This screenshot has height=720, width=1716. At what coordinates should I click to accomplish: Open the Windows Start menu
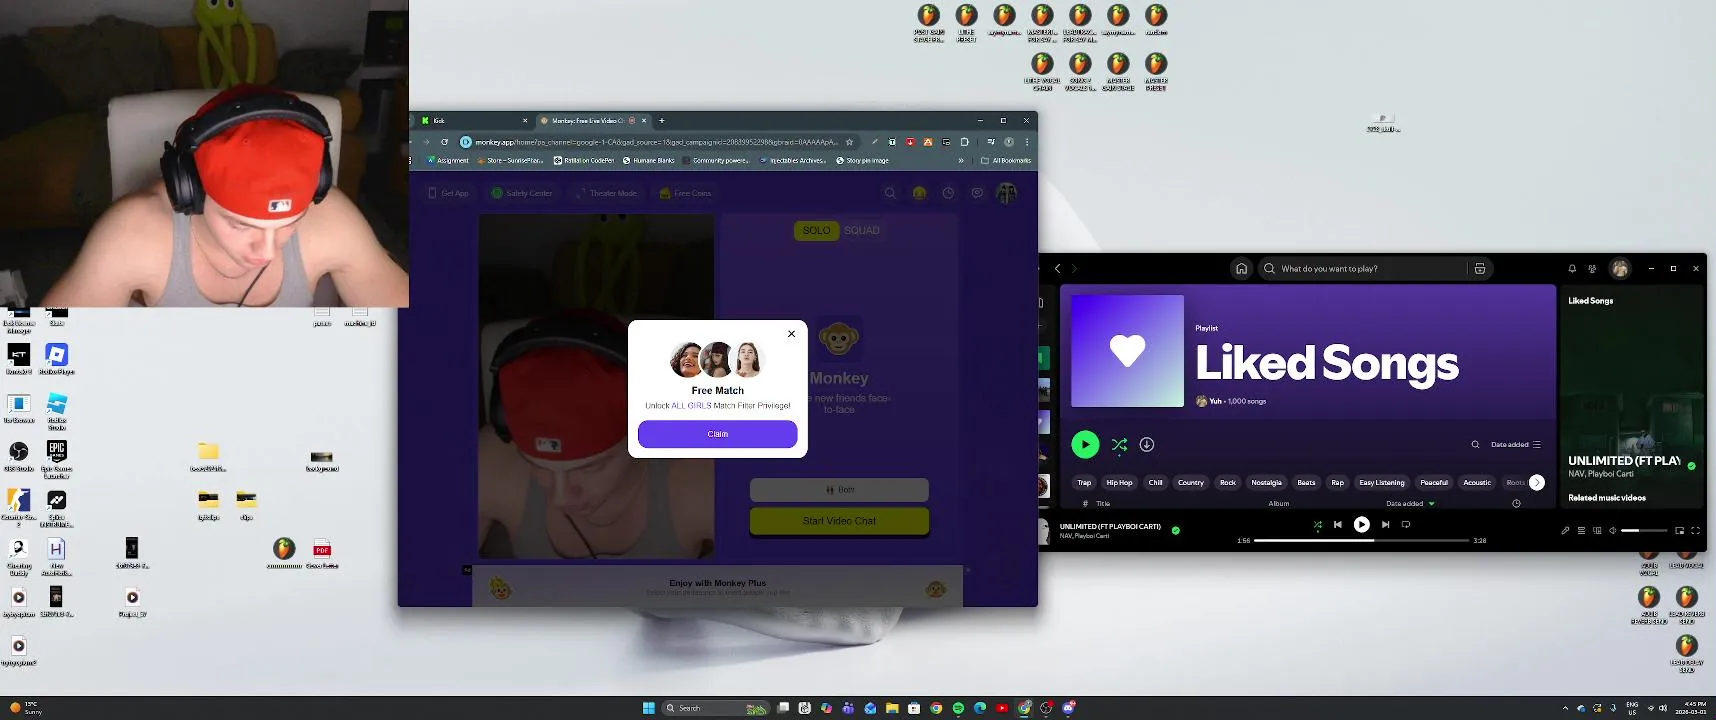click(x=648, y=708)
